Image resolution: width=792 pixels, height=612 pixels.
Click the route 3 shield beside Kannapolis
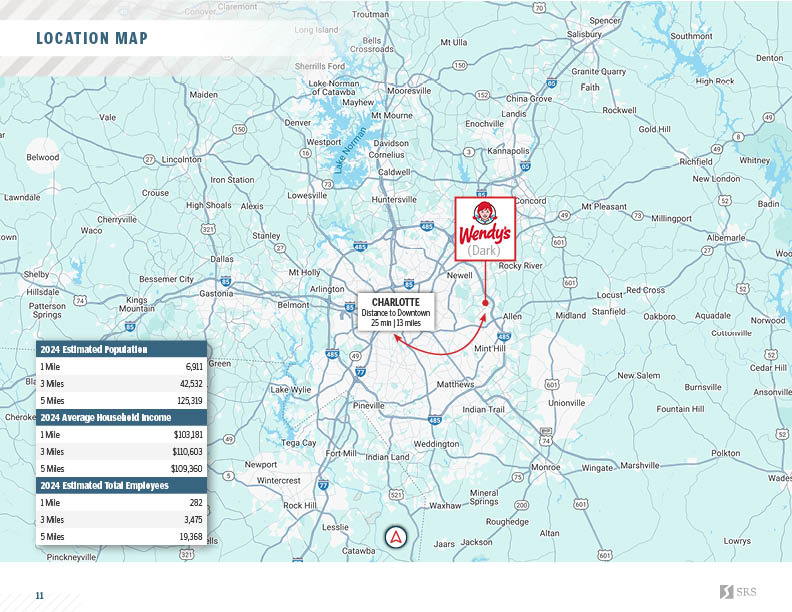[469, 152]
